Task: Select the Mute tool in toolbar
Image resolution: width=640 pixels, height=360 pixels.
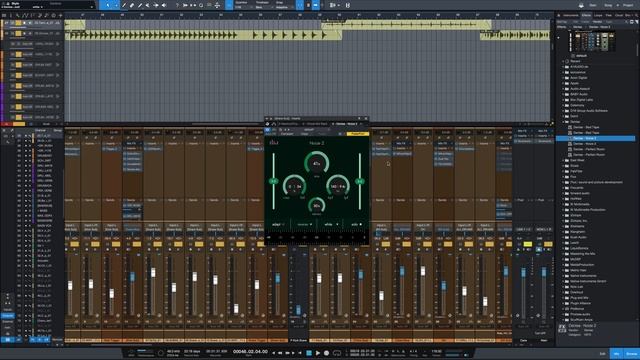Action: point(147,5)
